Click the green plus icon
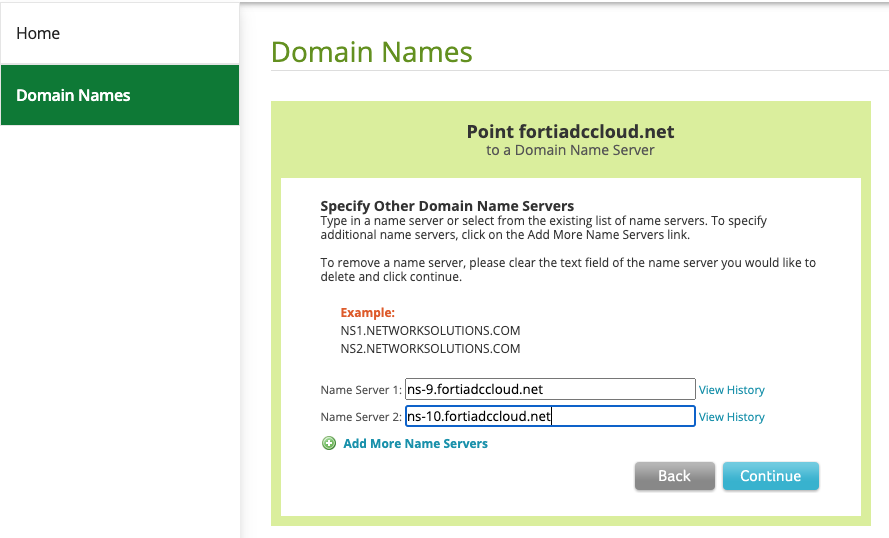889x538 pixels. point(328,443)
